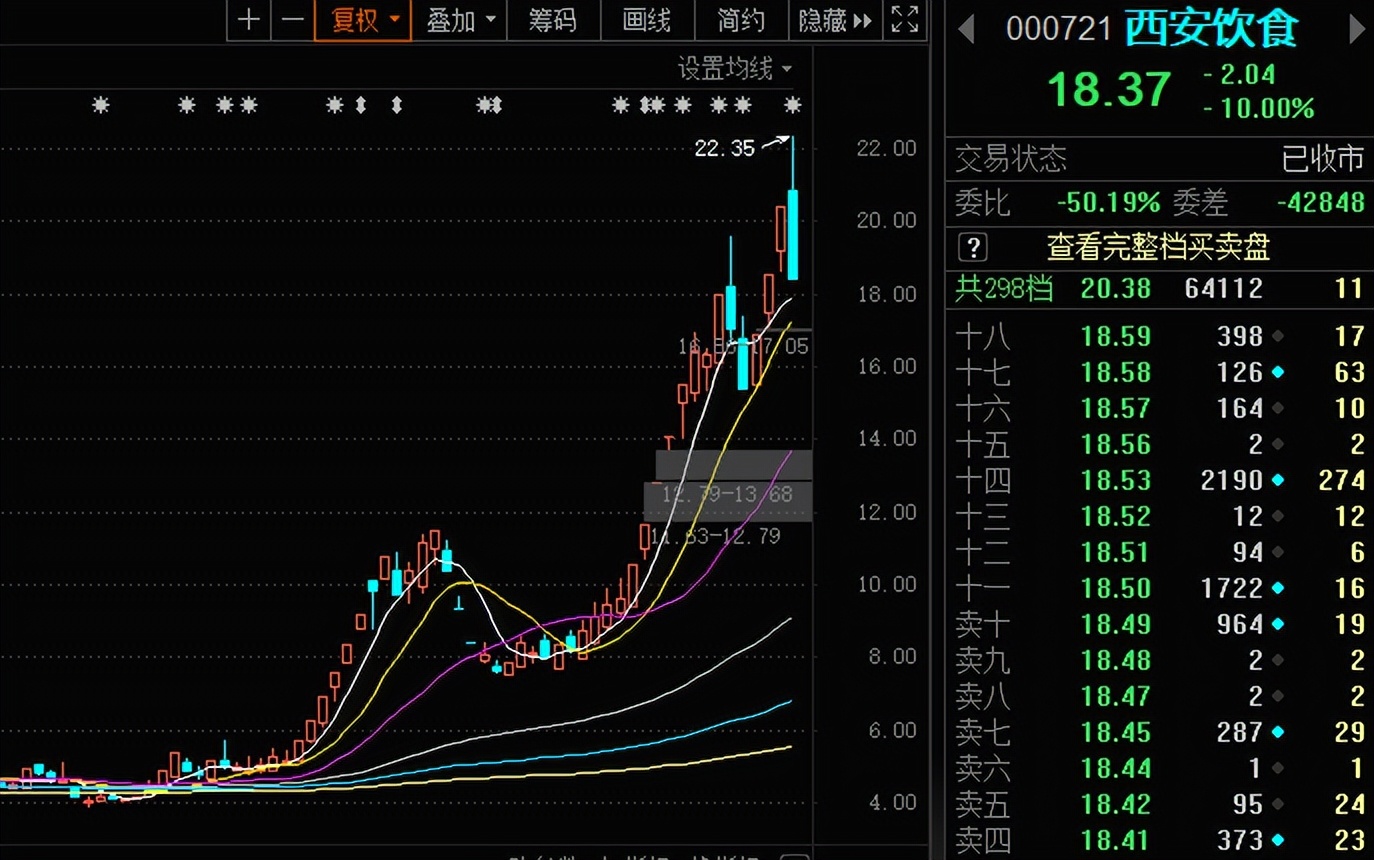Click the 共298档 order depth summary
The image size is (1374, 860).
pyautogui.click(x=1003, y=289)
